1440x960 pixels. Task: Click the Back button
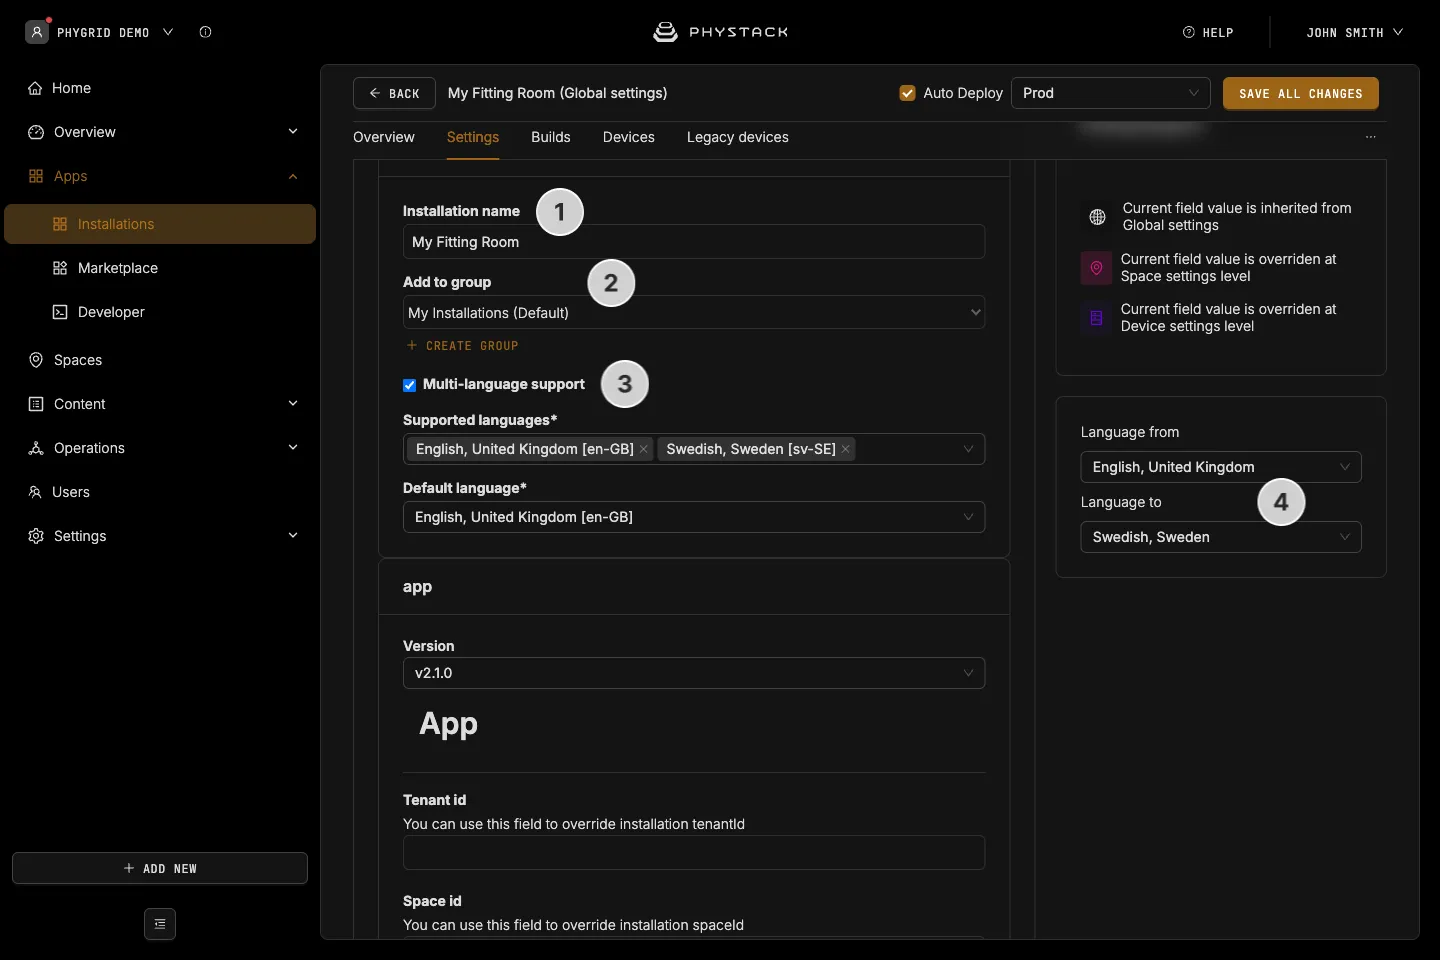click(x=394, y=93)
